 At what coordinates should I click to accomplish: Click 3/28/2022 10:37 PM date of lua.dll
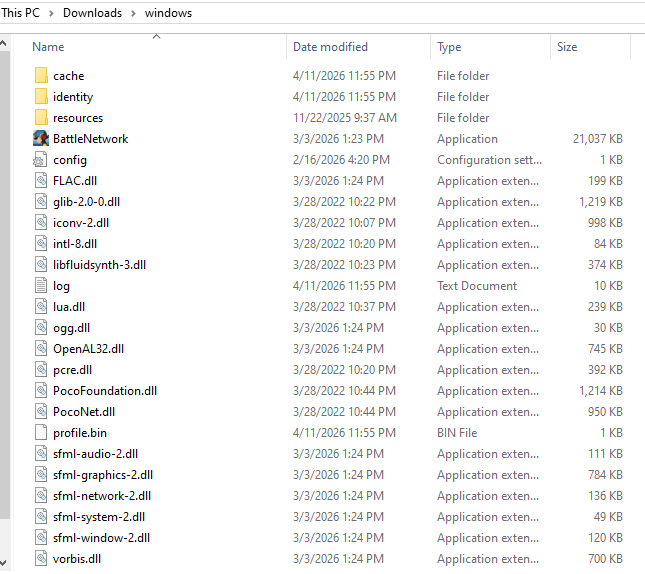[x=344, y=307]
